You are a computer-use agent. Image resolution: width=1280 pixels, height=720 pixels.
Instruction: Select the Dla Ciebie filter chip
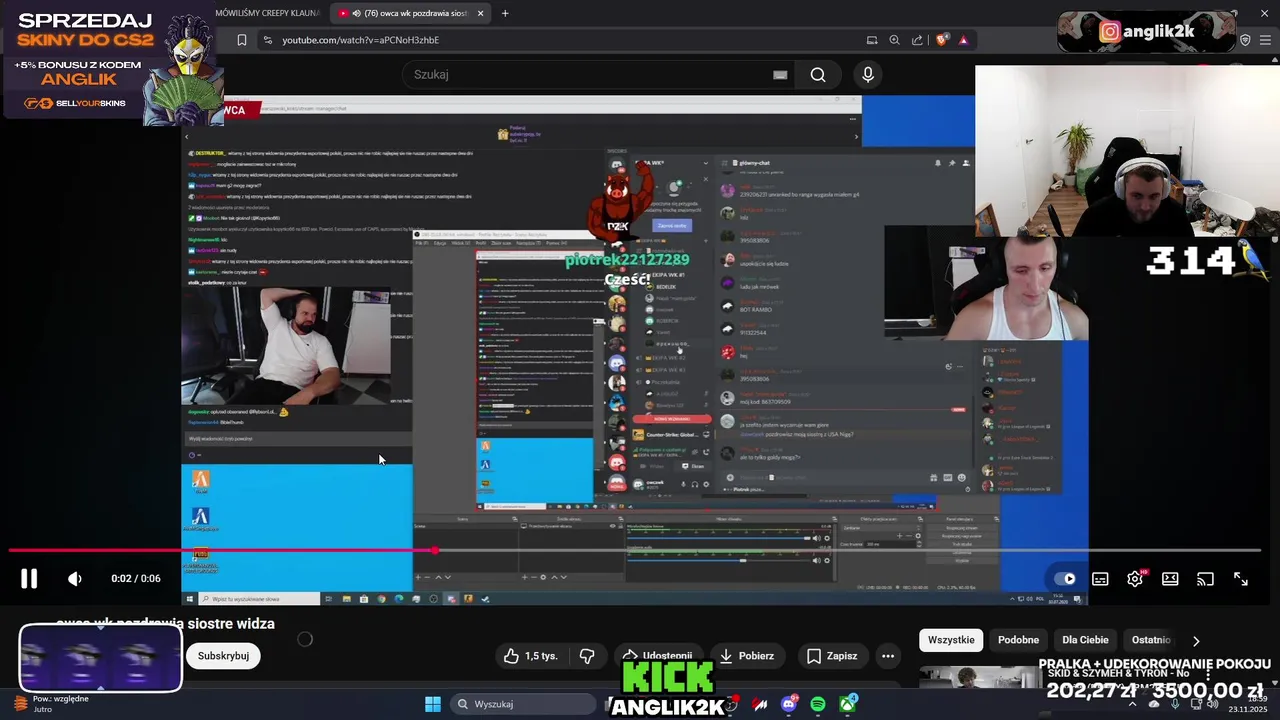pyautogui.click(x=1085, y=640)
